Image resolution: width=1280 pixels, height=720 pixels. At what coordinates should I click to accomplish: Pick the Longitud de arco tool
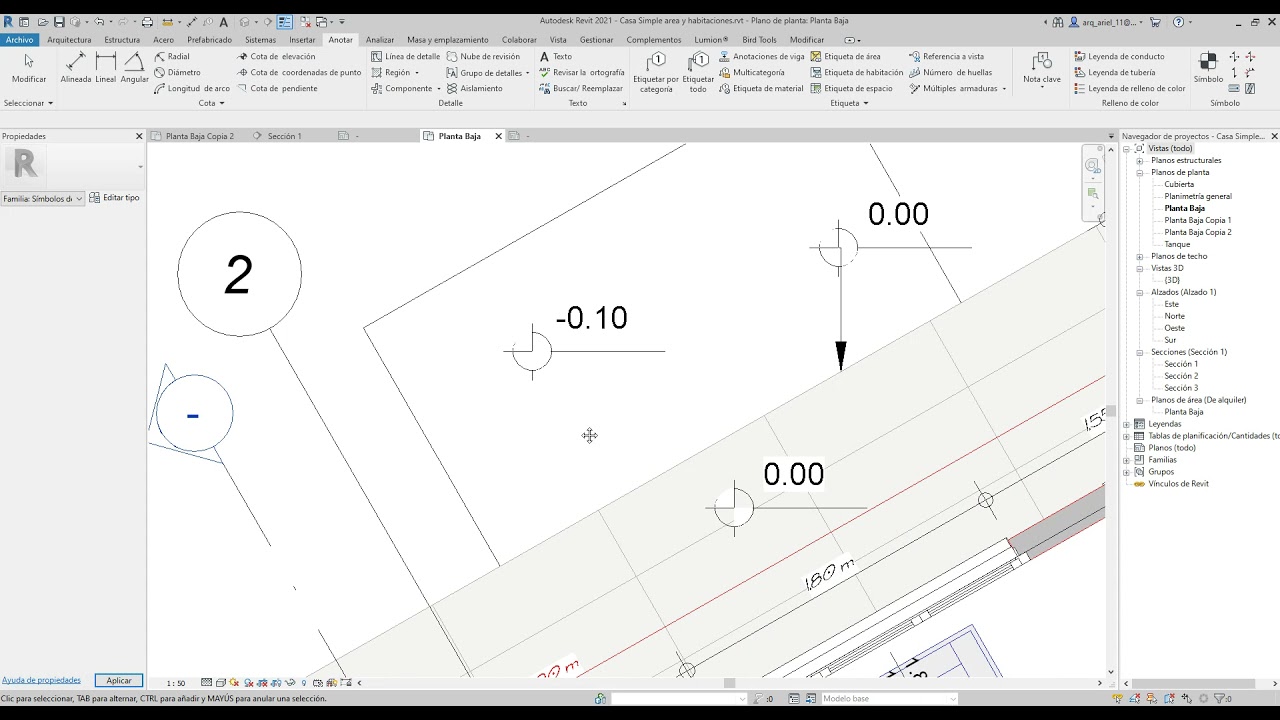pos(192,89)
